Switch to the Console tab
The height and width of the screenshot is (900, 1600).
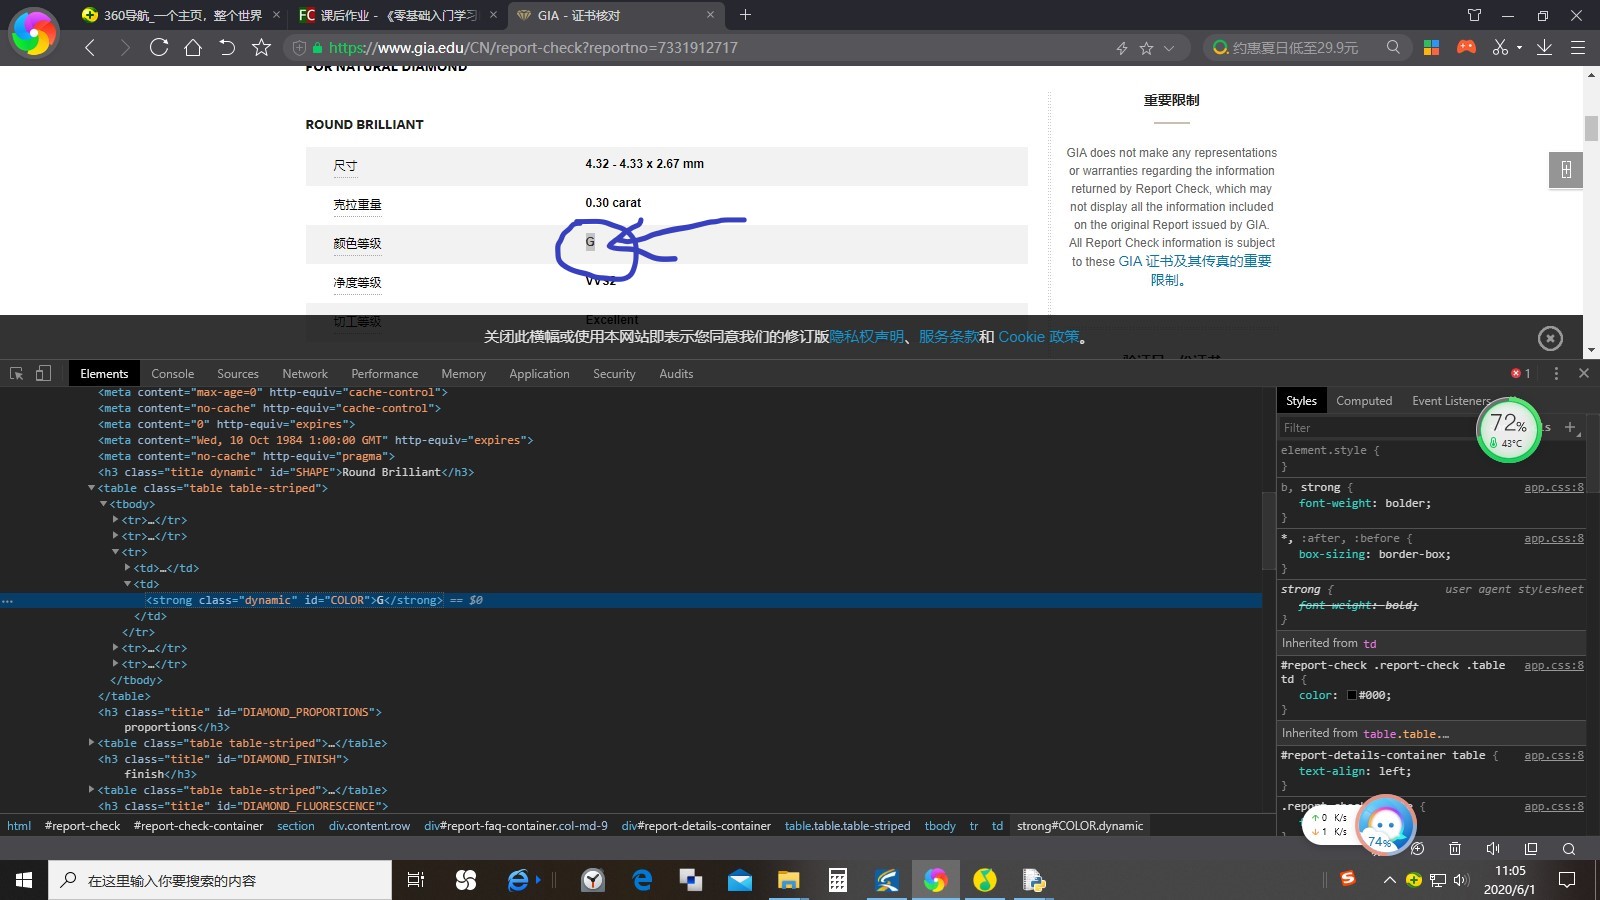172,373
